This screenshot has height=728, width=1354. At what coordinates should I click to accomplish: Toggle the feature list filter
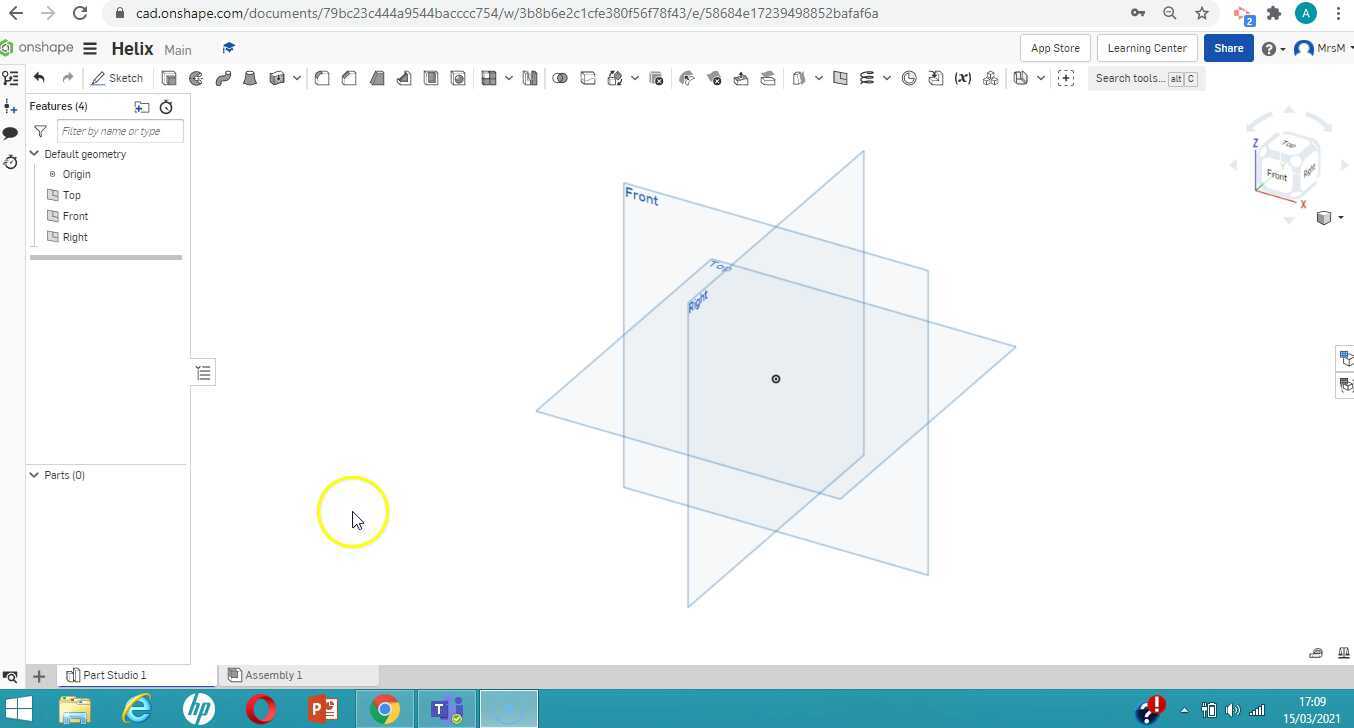tap(40, 131)
